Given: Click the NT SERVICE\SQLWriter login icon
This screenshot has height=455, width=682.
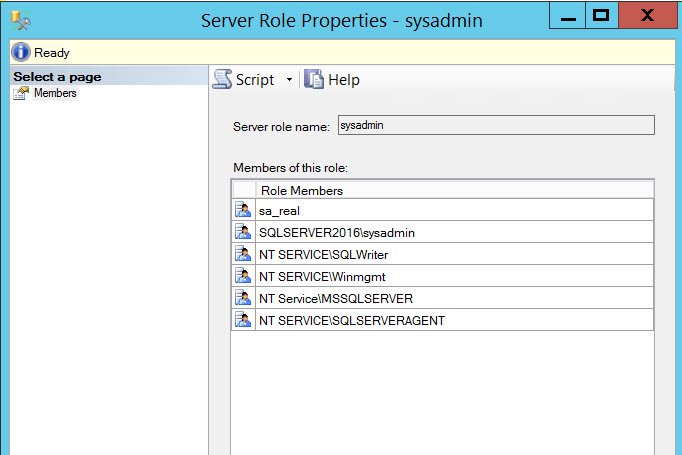Looking at the screenshot, I should pos(243,254).
